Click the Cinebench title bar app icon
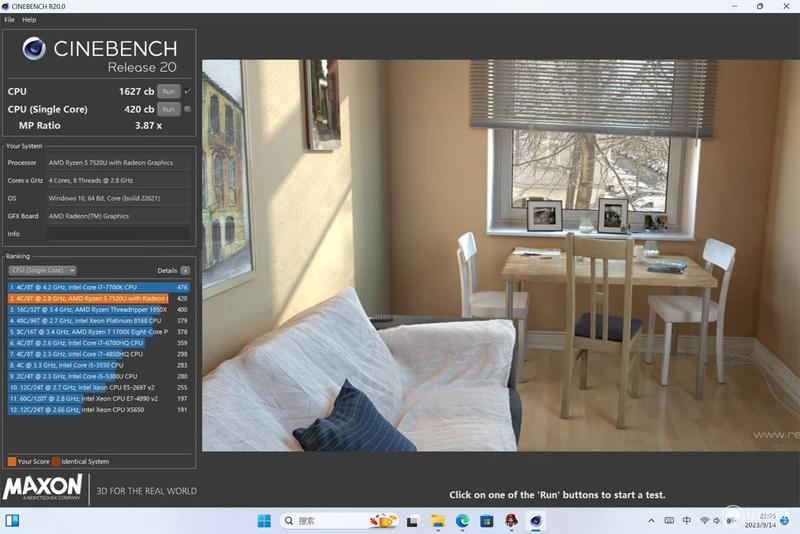 coord(5,6)
